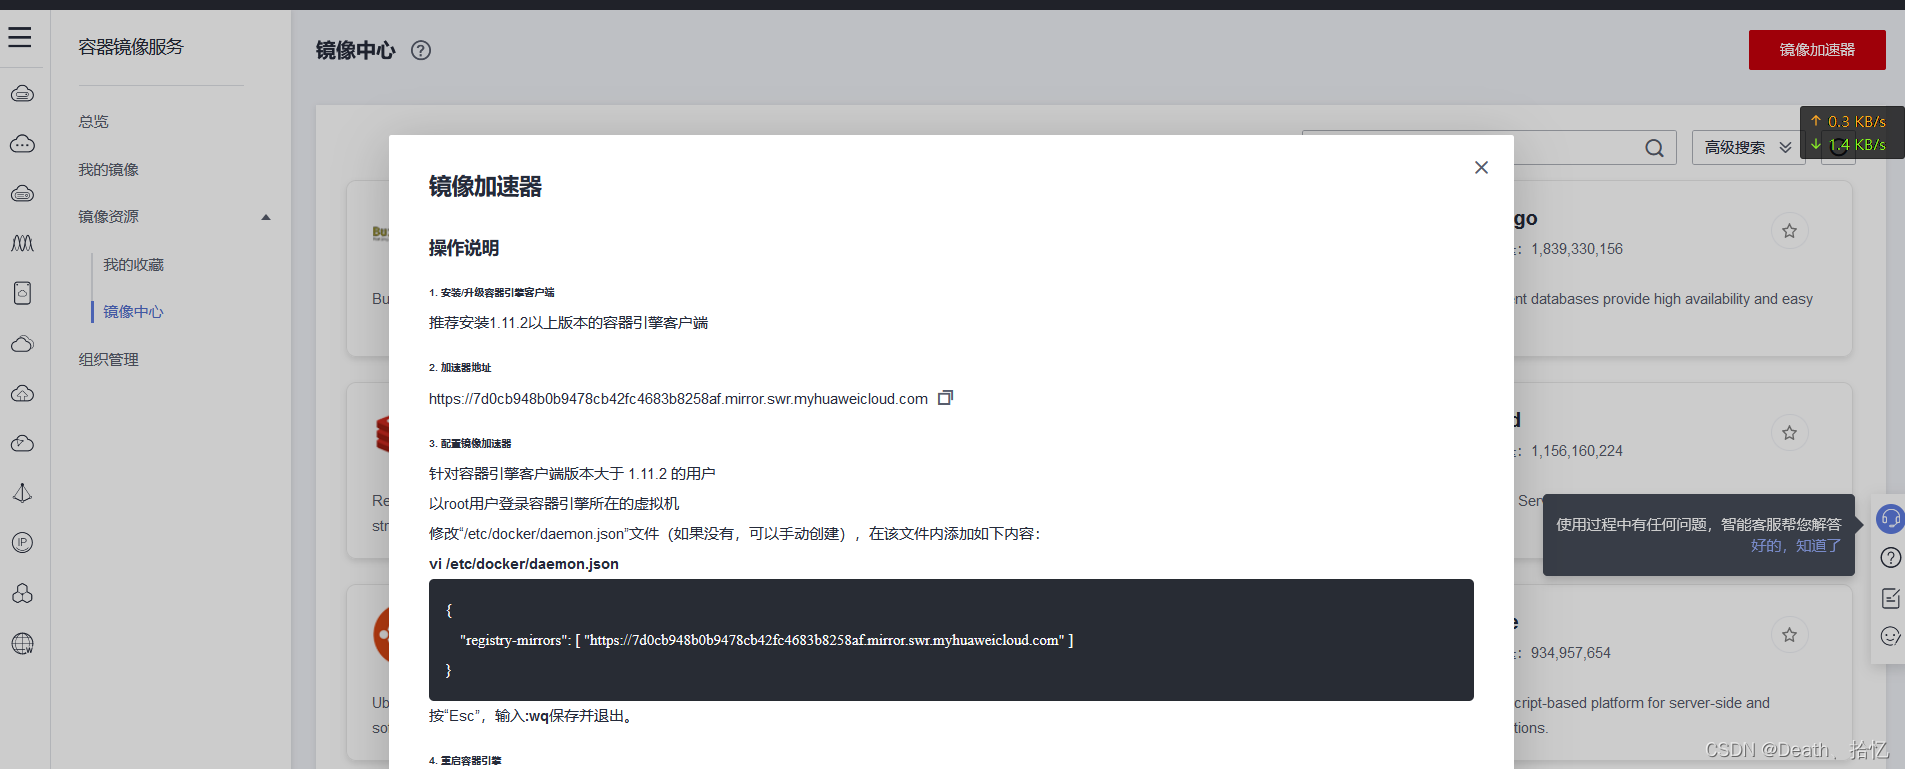This screenshot has width=1905, height=769.
Task: Star the image card with 1,156,160,224 downloads
Action: [1789, 433]
